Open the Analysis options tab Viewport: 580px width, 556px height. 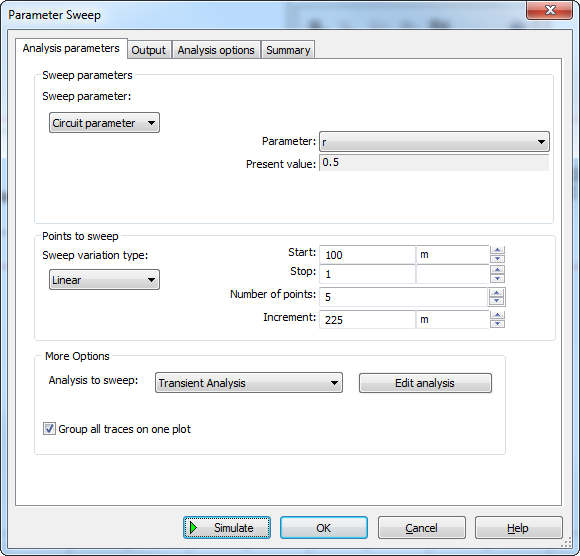coord(216,50)
